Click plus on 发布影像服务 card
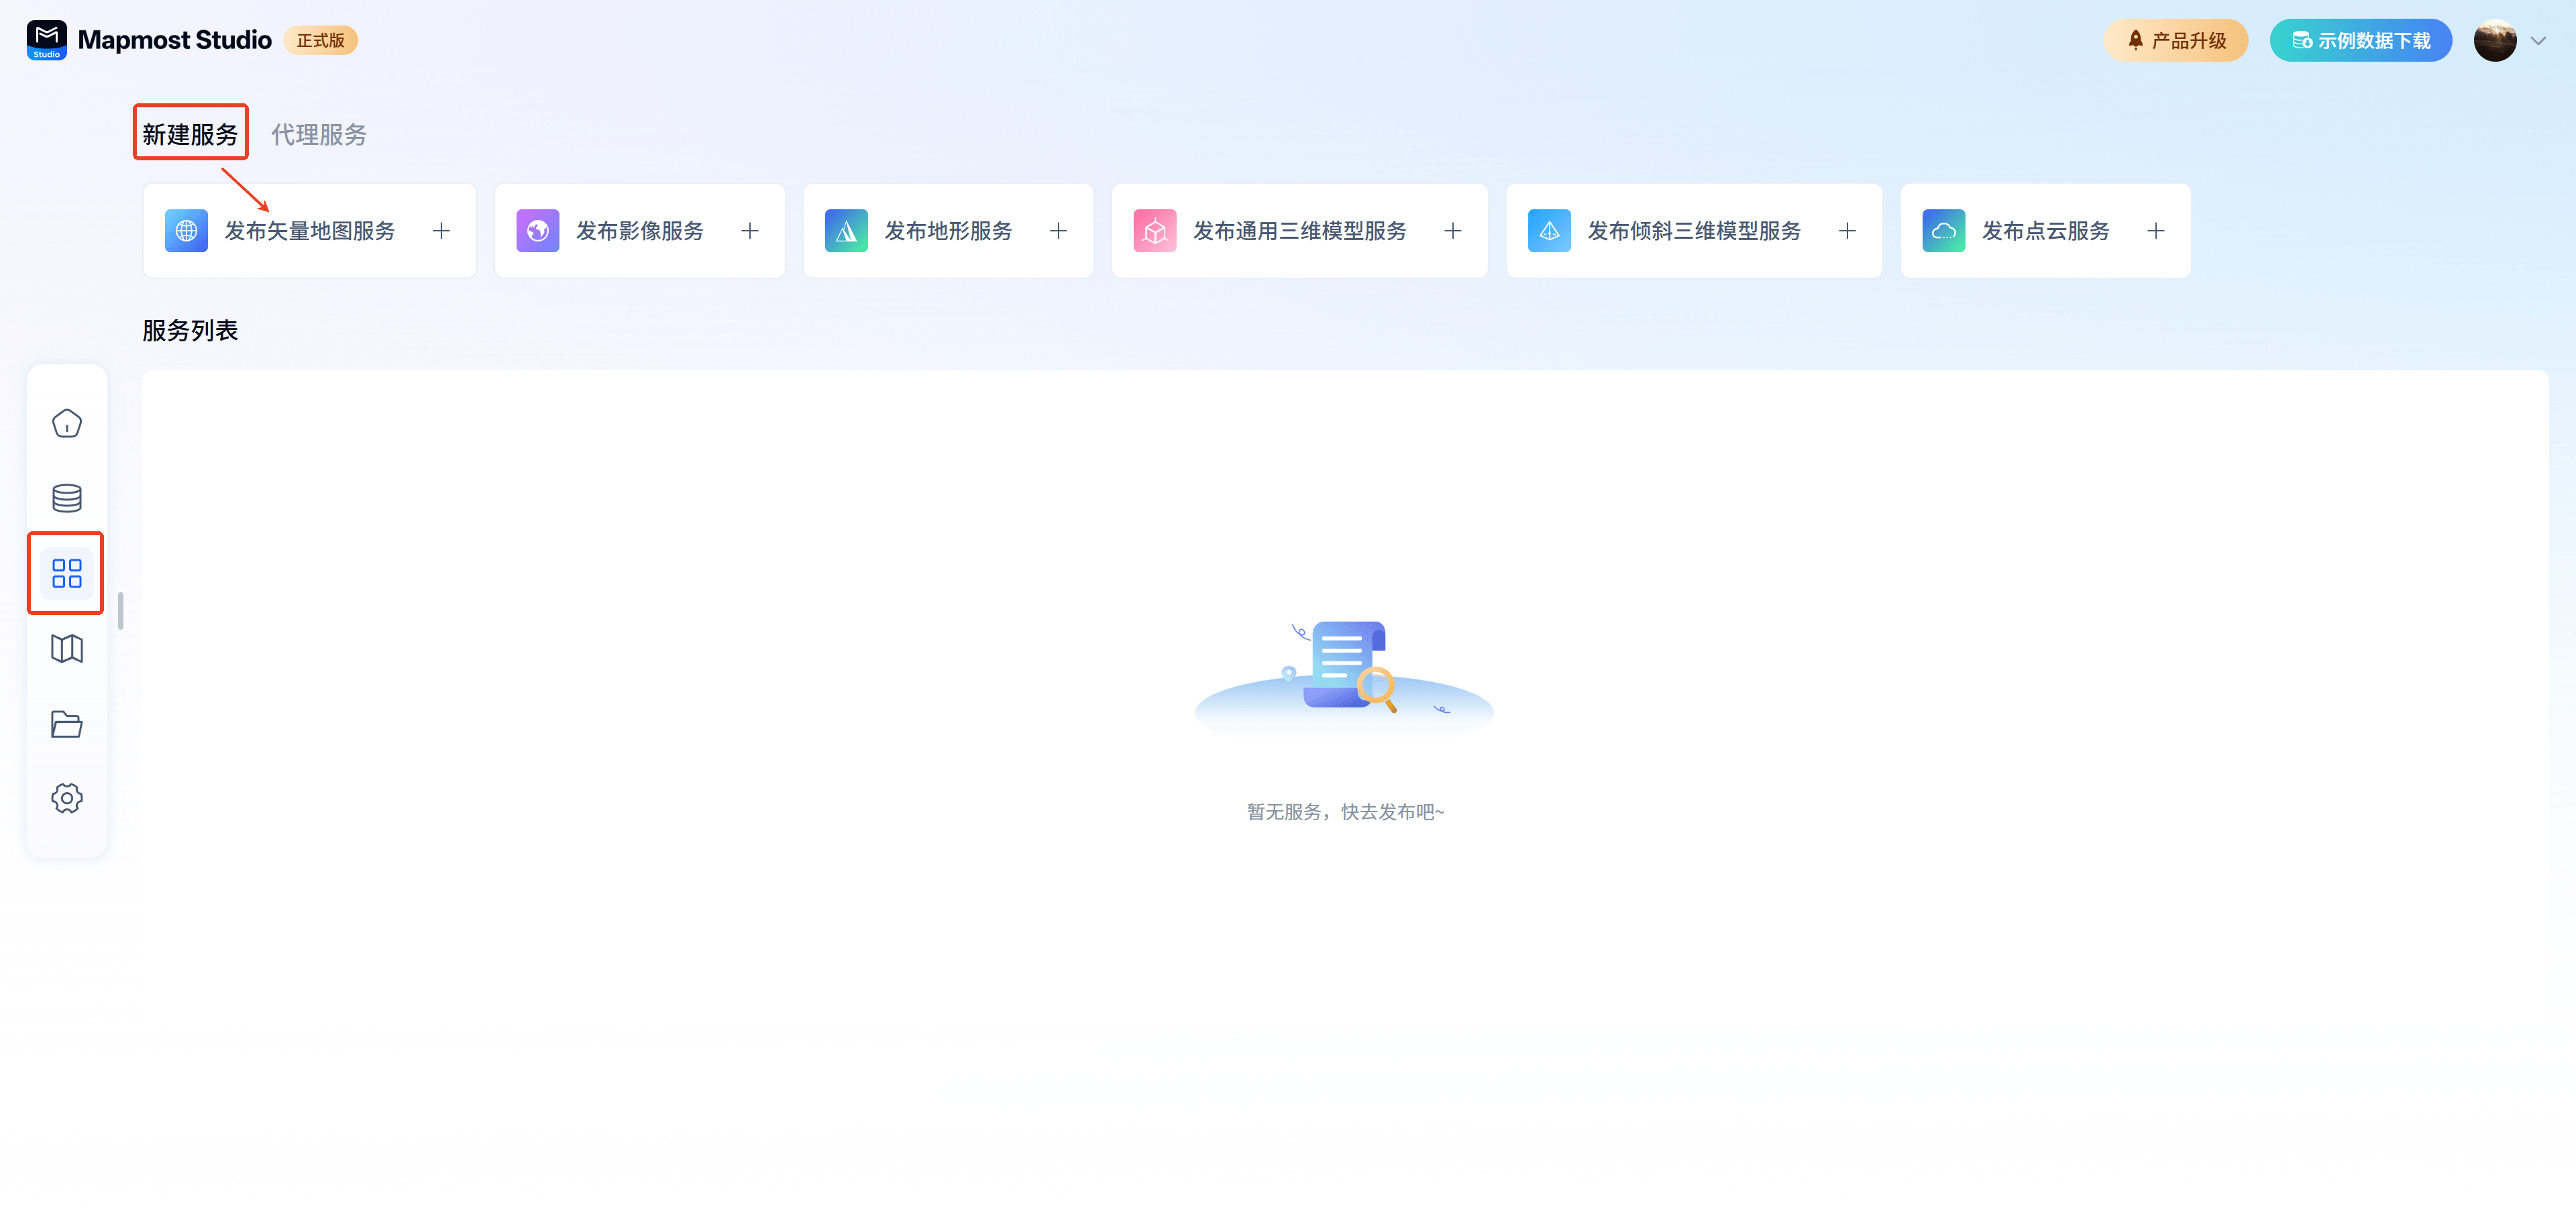The height and width of the screenshot is (1222, 2576). click(x=750, y=231)
